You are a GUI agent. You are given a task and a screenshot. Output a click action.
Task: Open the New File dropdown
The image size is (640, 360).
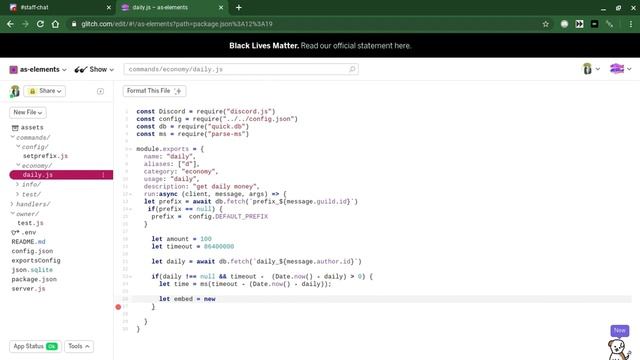(28, 112)
